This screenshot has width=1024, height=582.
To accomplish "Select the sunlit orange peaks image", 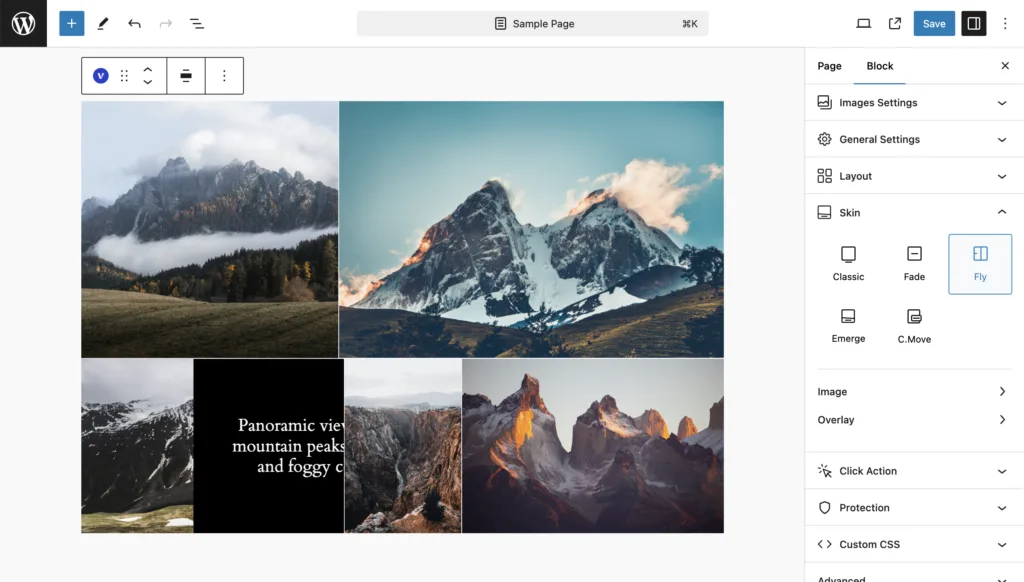I will (x=592, y=445).
